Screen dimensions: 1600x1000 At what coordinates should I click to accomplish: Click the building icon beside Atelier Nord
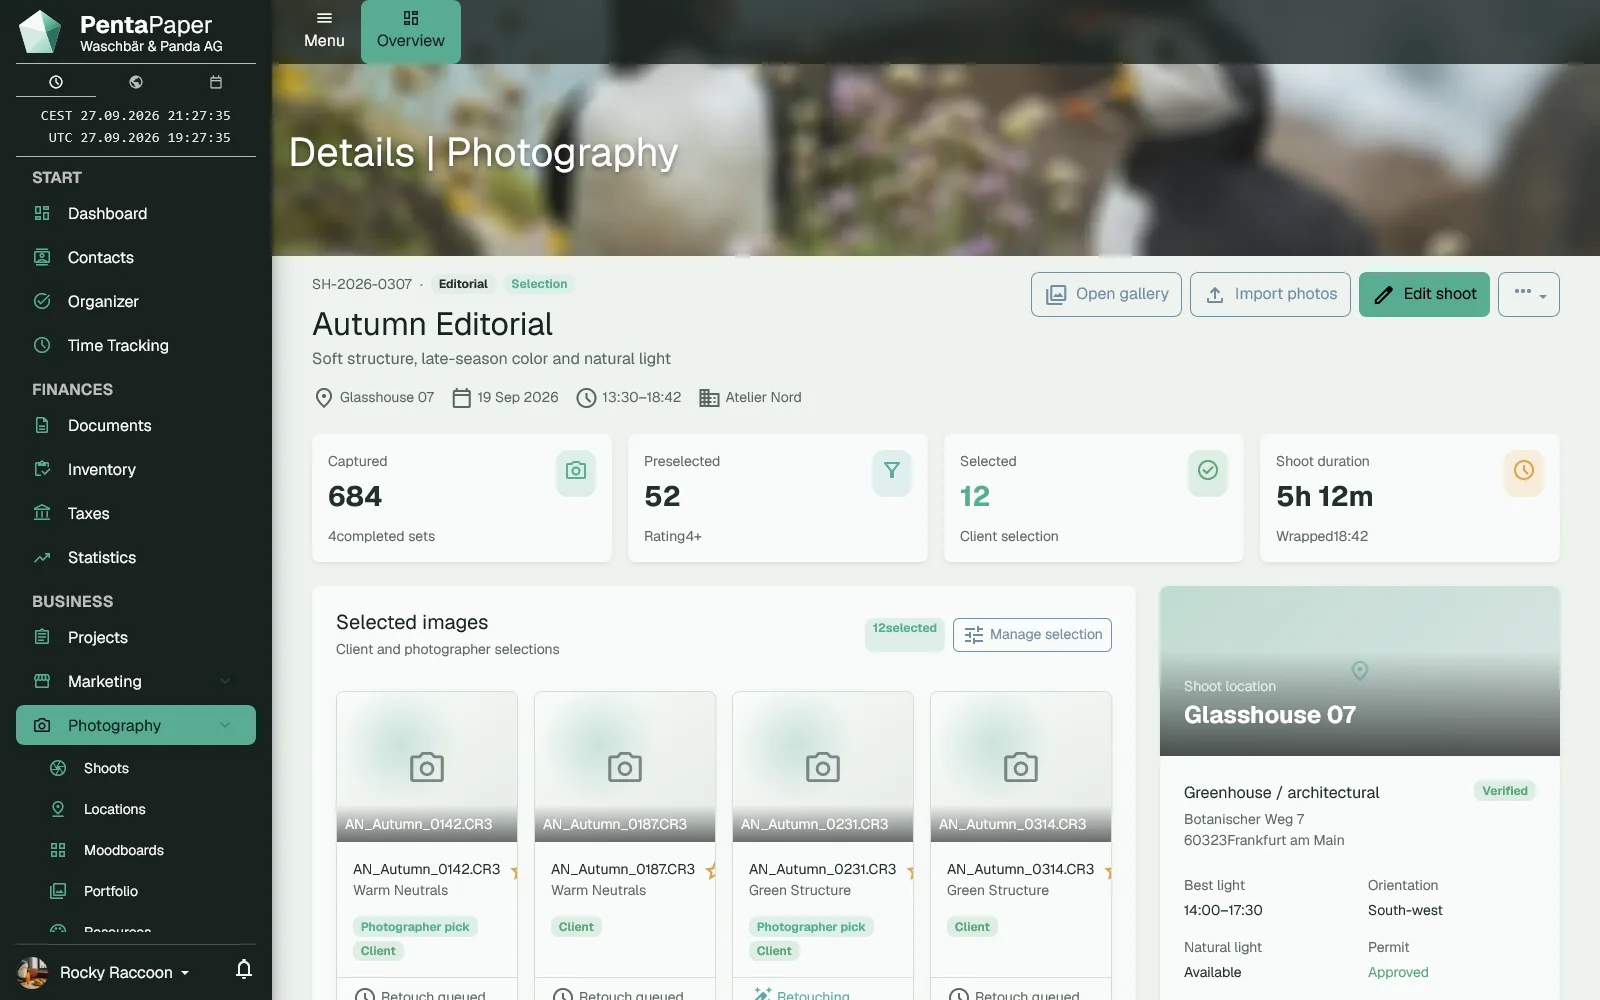pos(709,398)
